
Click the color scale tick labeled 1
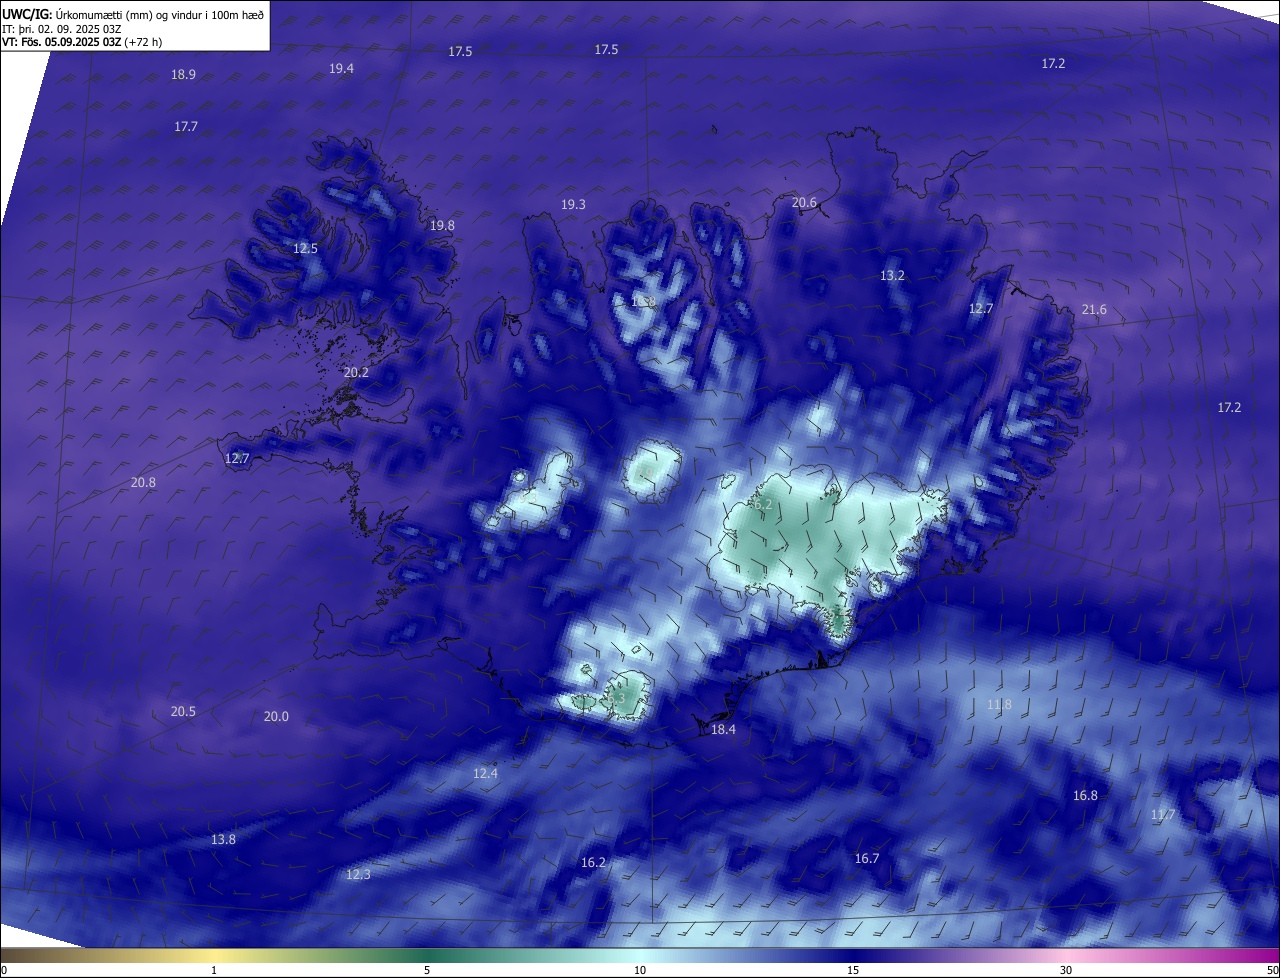[x=214, y=970]
